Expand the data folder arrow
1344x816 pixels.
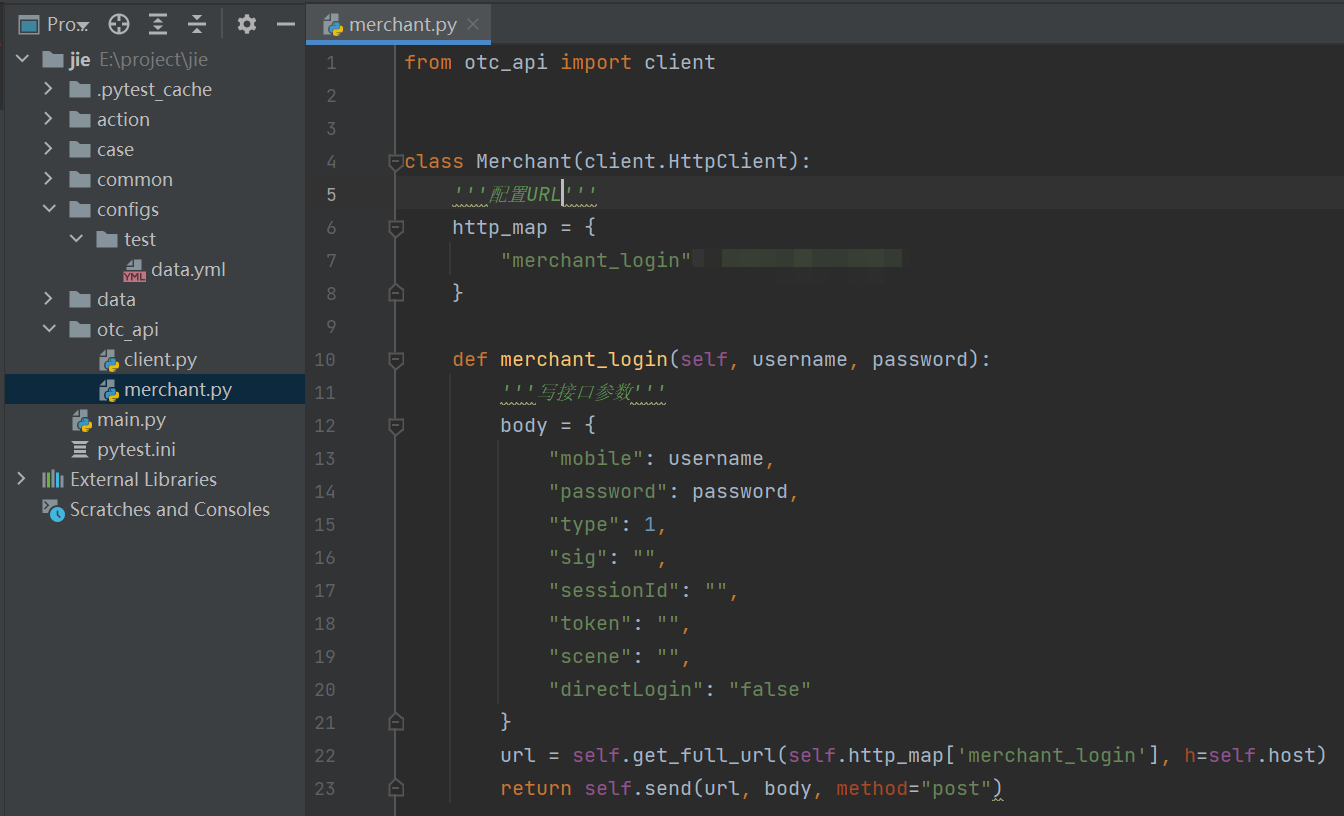48,300
